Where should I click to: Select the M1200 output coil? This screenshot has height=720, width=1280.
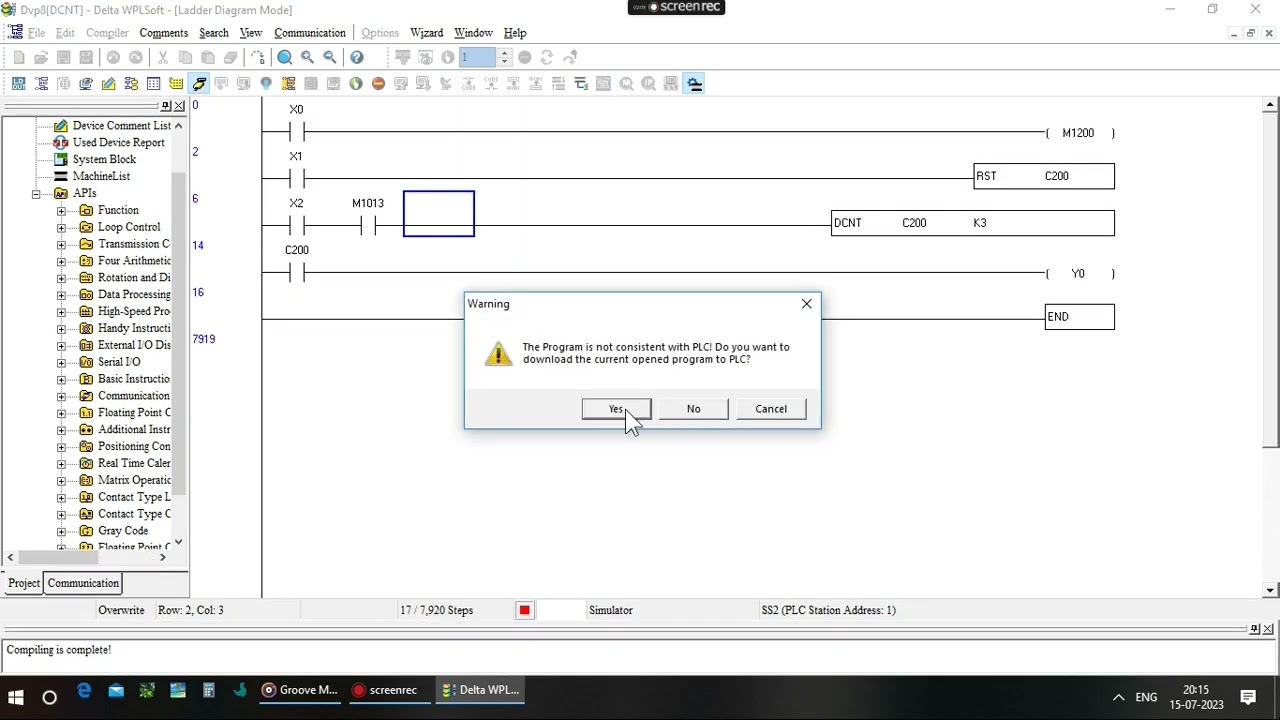point(1079,133)
